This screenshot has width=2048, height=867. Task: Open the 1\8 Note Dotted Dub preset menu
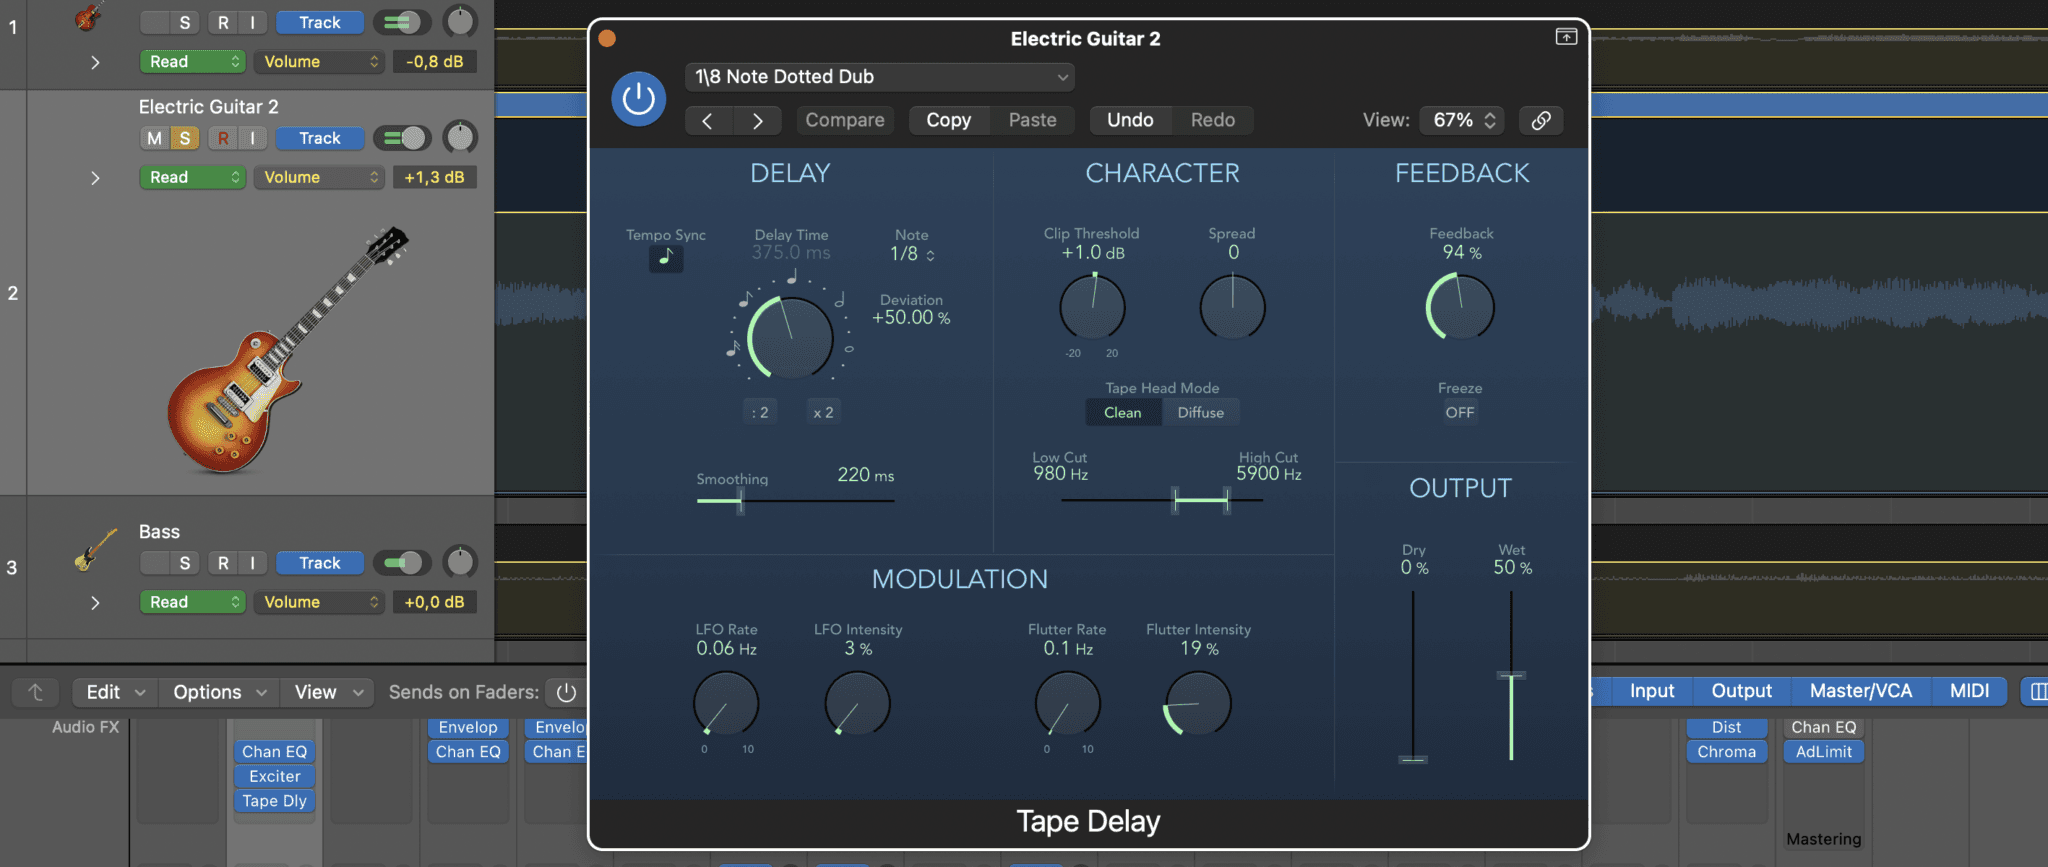click(880, 77)
